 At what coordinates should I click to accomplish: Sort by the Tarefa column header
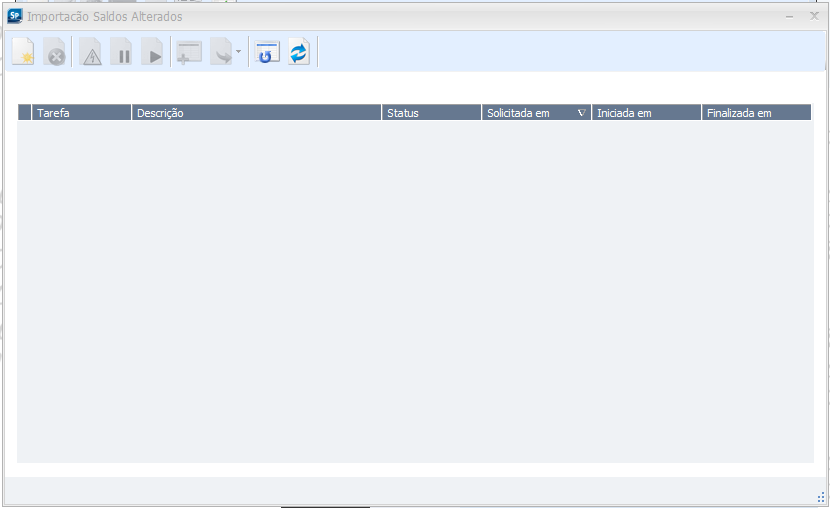tap(82, 112)
